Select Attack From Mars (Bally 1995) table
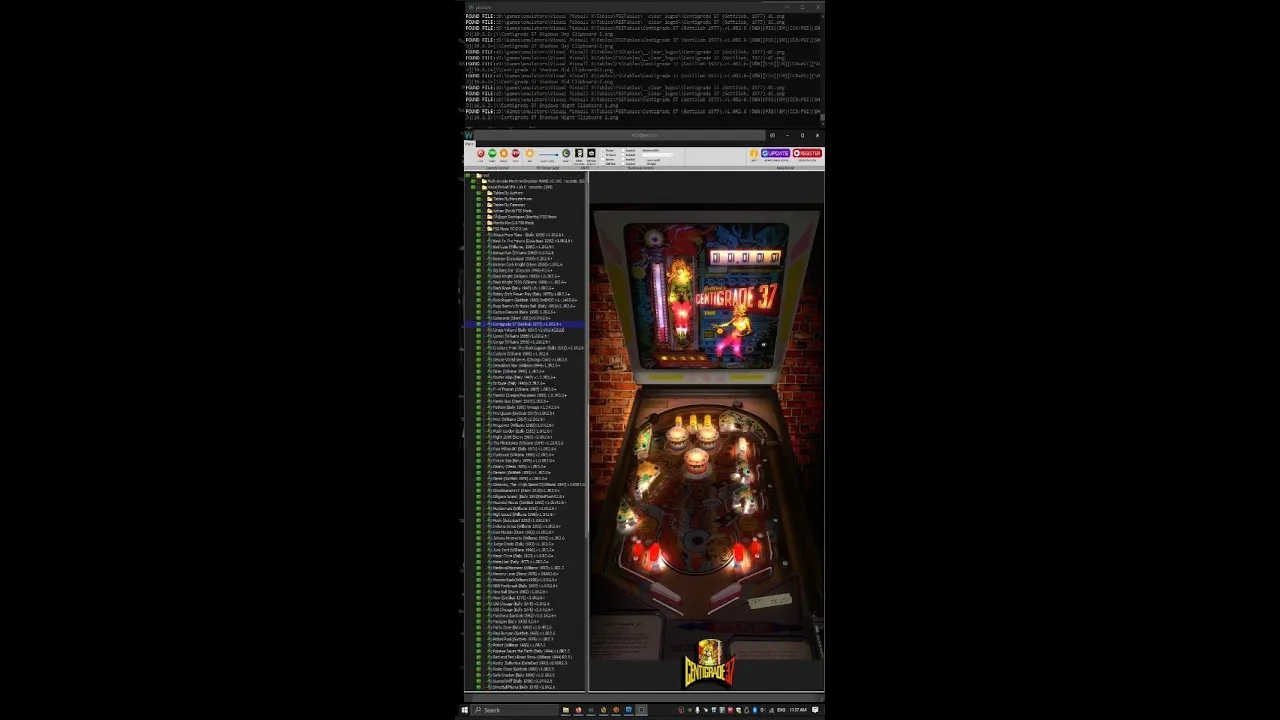 click(x=528, y=235)
